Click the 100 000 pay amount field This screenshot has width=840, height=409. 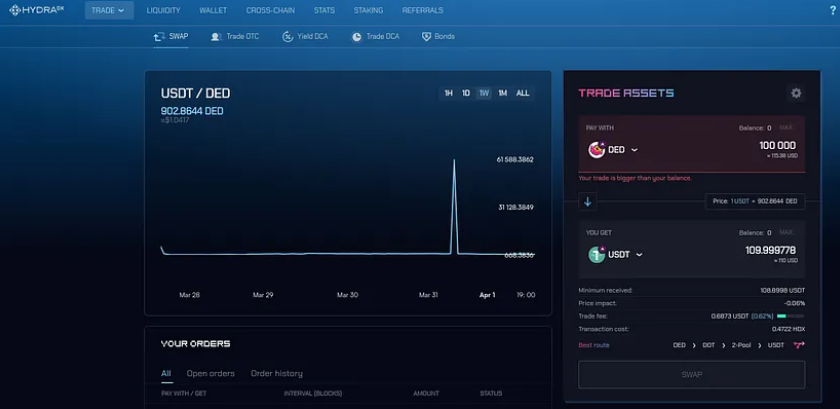tap(777, 146)
